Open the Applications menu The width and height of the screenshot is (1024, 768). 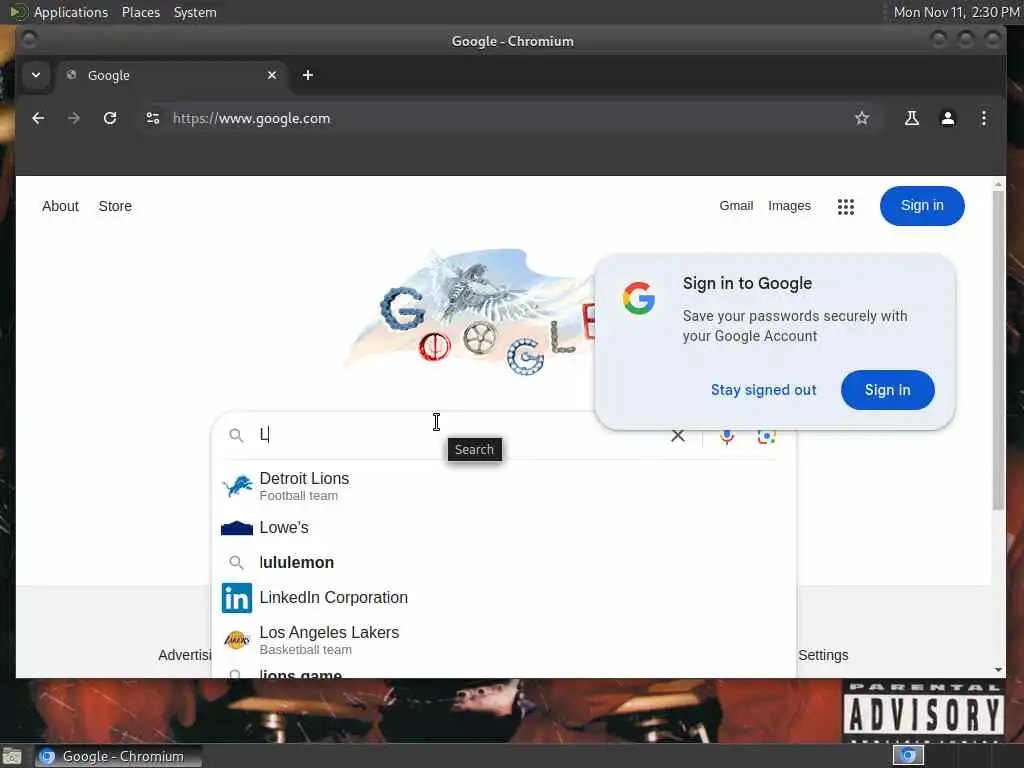click(71, 12)
